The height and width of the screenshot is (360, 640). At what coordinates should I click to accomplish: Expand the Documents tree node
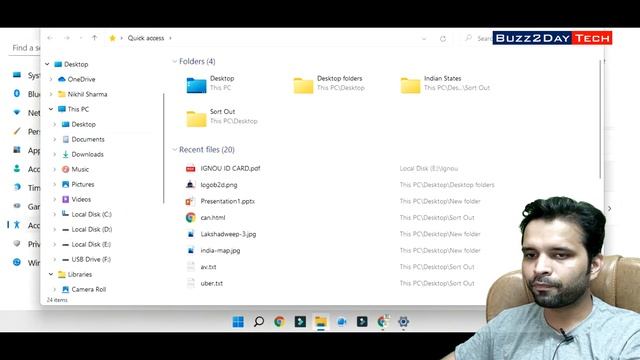(55, 139)
